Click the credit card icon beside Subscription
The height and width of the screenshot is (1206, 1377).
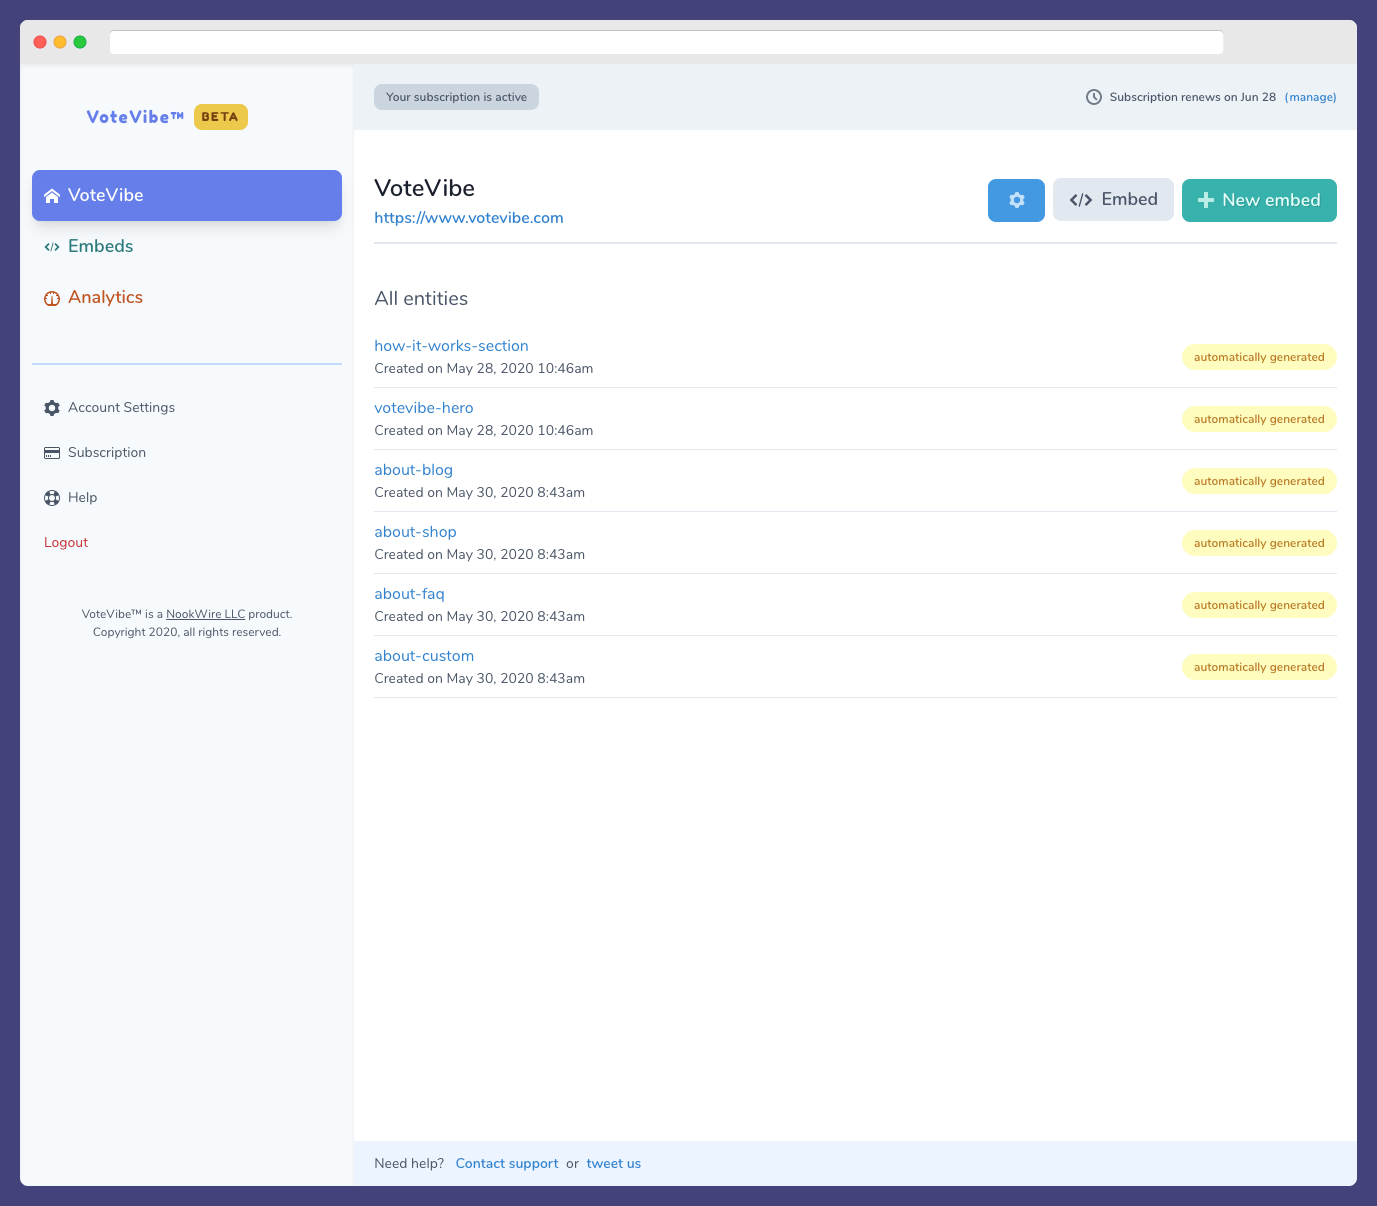[x=52, y=453]
